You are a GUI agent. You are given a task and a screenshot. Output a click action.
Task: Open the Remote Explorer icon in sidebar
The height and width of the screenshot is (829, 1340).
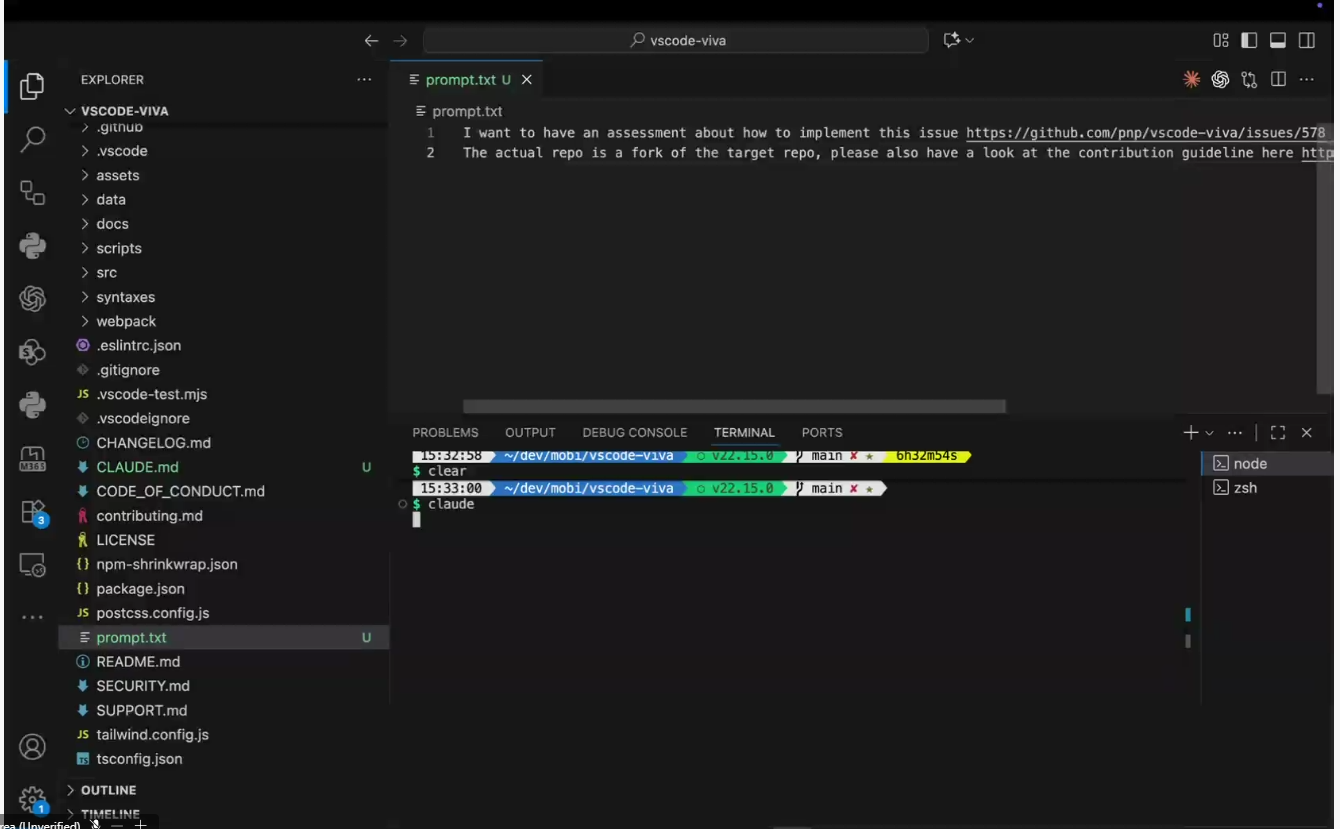click(32, 566)
